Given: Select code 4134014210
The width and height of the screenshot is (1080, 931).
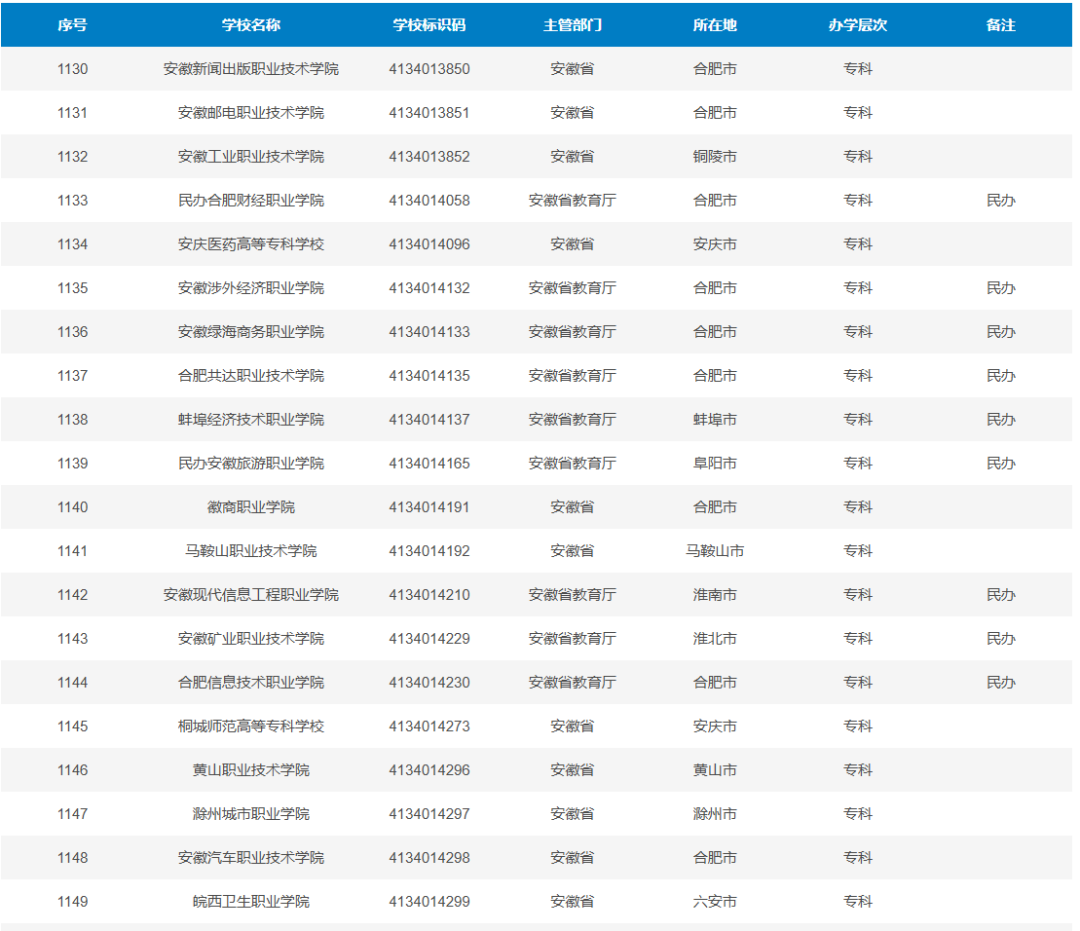Looking at the screenshot, I should click(429, 595).
